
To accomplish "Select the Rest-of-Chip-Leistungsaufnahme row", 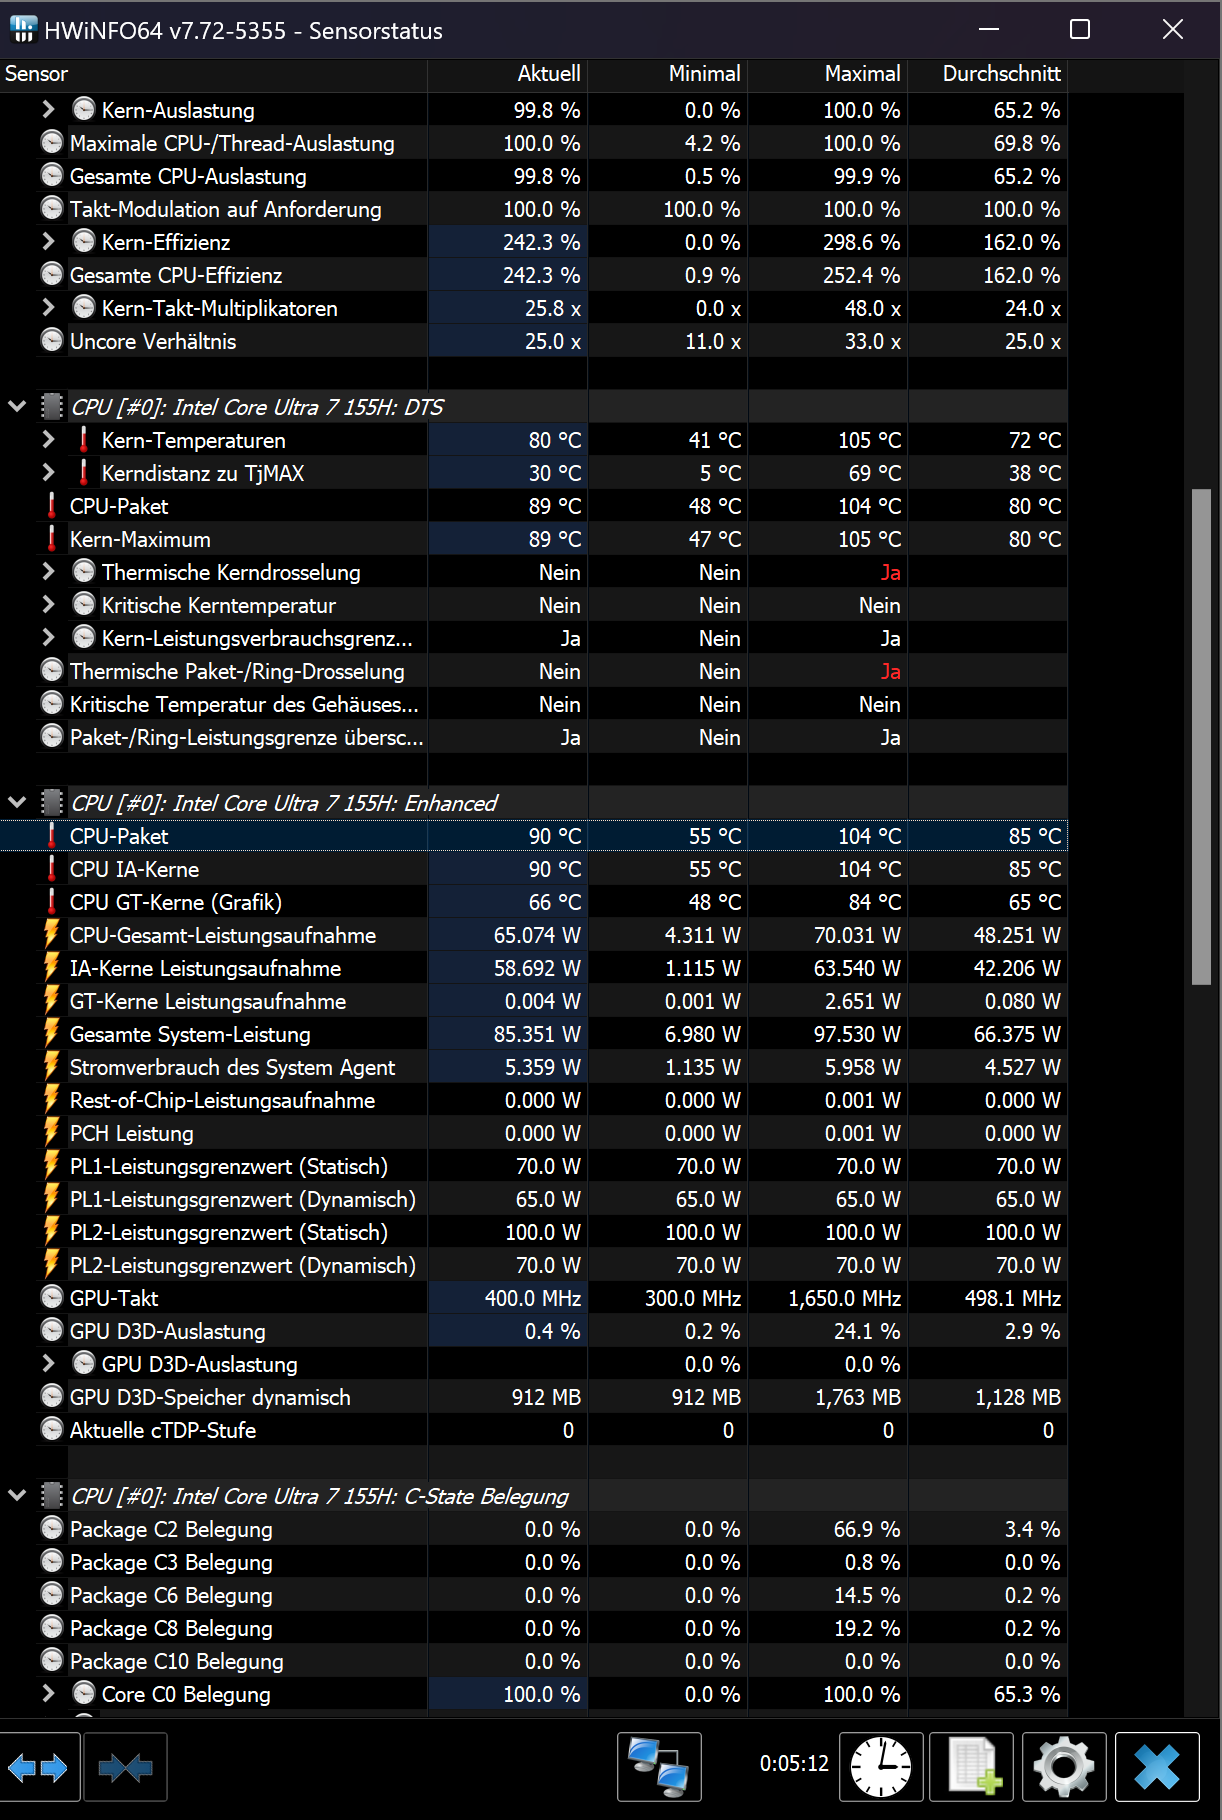I will [534, 1100].
